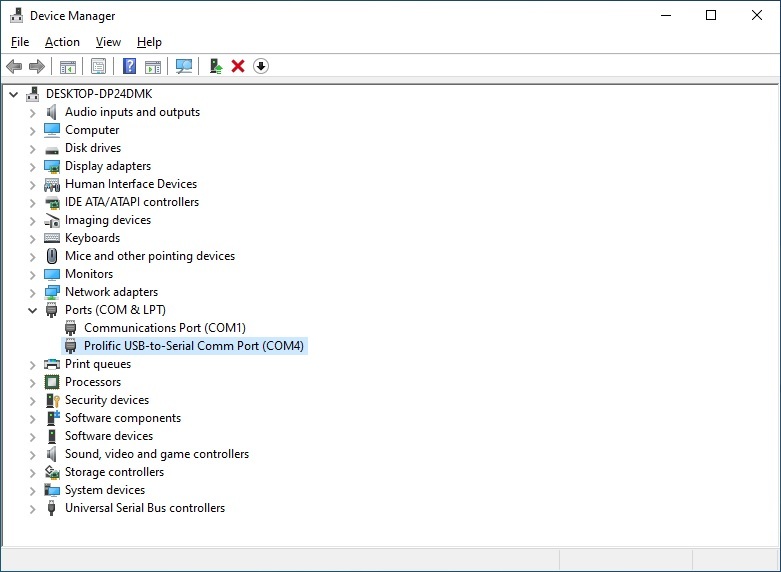The image size is (781, 572).
Task: Select the Human Interface Devices item
Action: (x=130, y=184)
